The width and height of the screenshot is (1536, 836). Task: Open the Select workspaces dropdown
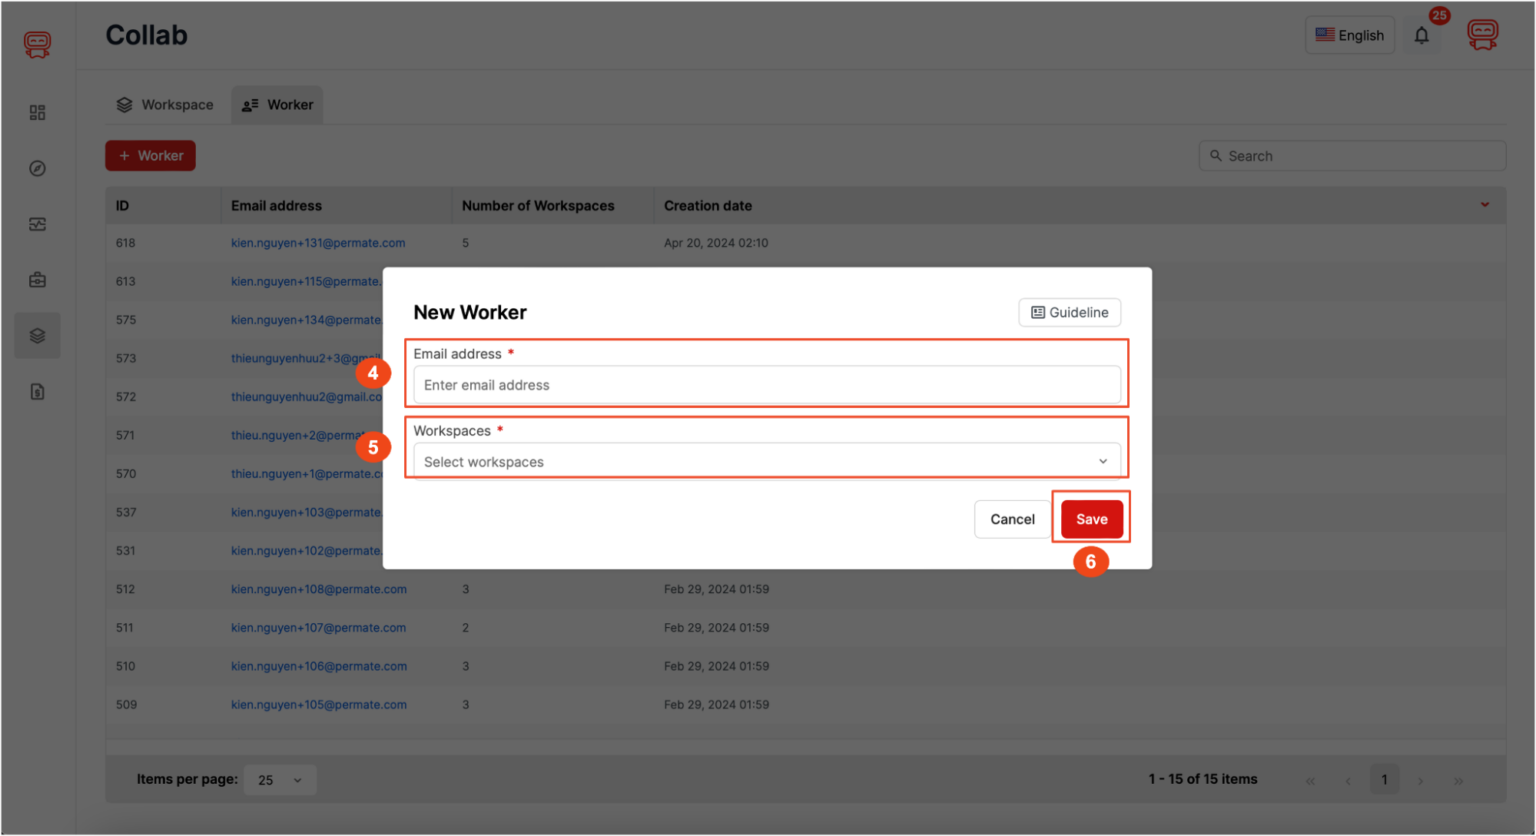[x=766, y=461]
